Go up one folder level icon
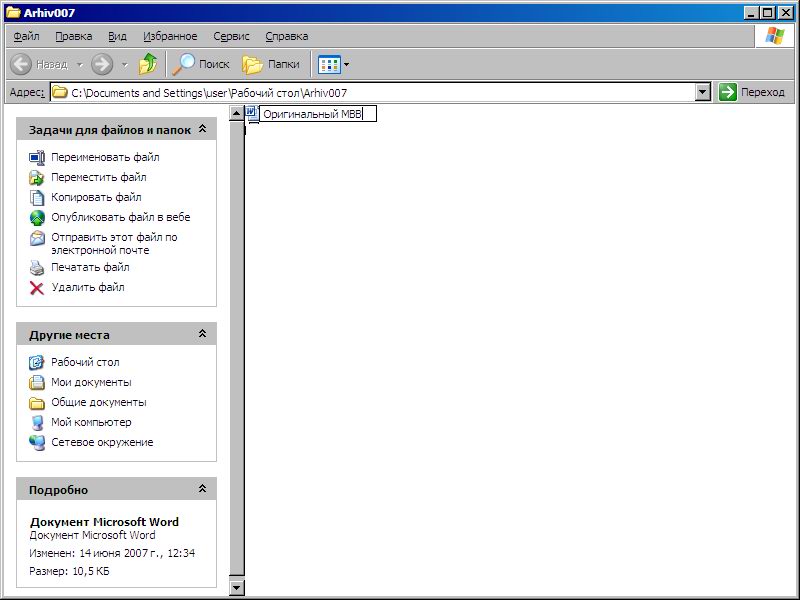 pyautogui.click(x=148, y=64)
